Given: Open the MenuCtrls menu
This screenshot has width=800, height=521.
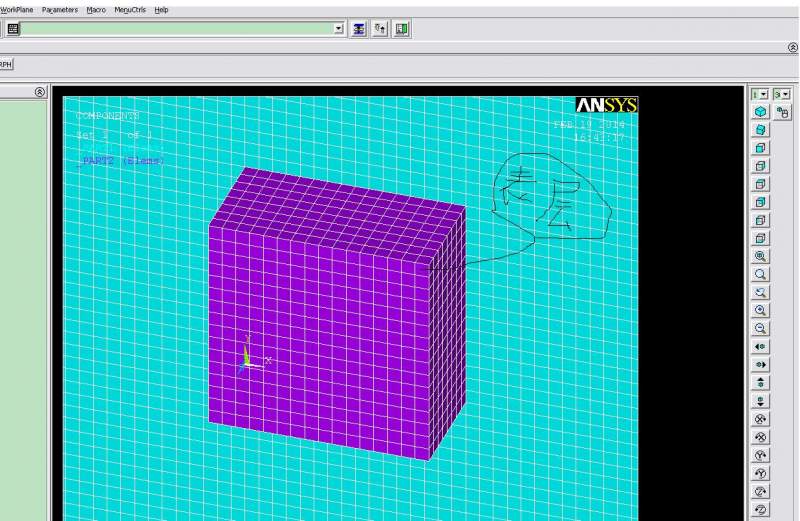Looking at the screenshot, I should (130, 10).
